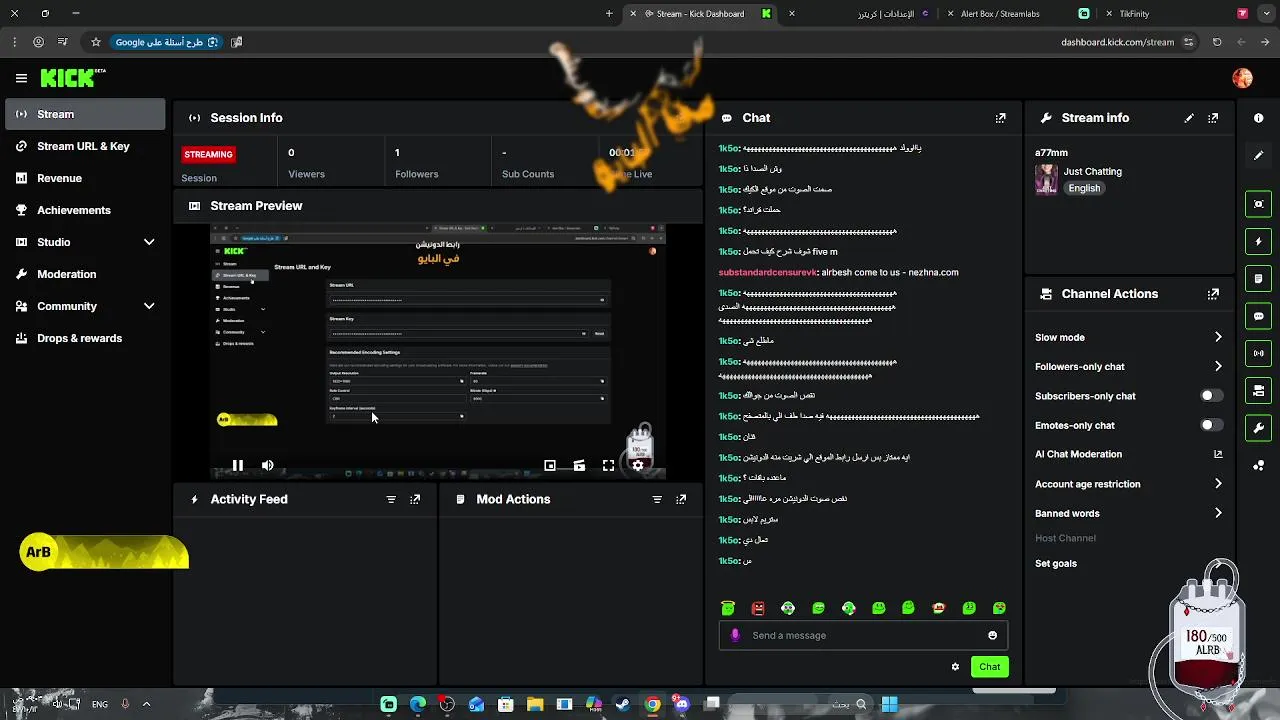Mute the stream preview volume
Viewport: 1280px width, 720px height.
click(267, 465)
